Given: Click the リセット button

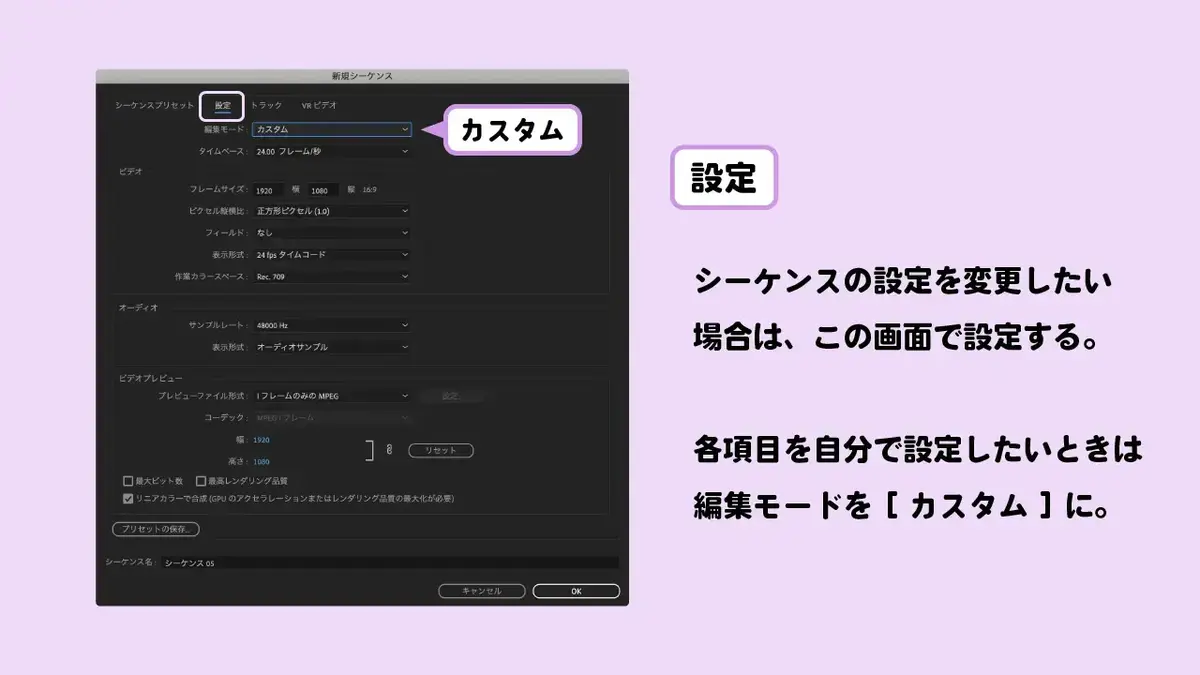Looking at the screenshot, I should point(441,451).
